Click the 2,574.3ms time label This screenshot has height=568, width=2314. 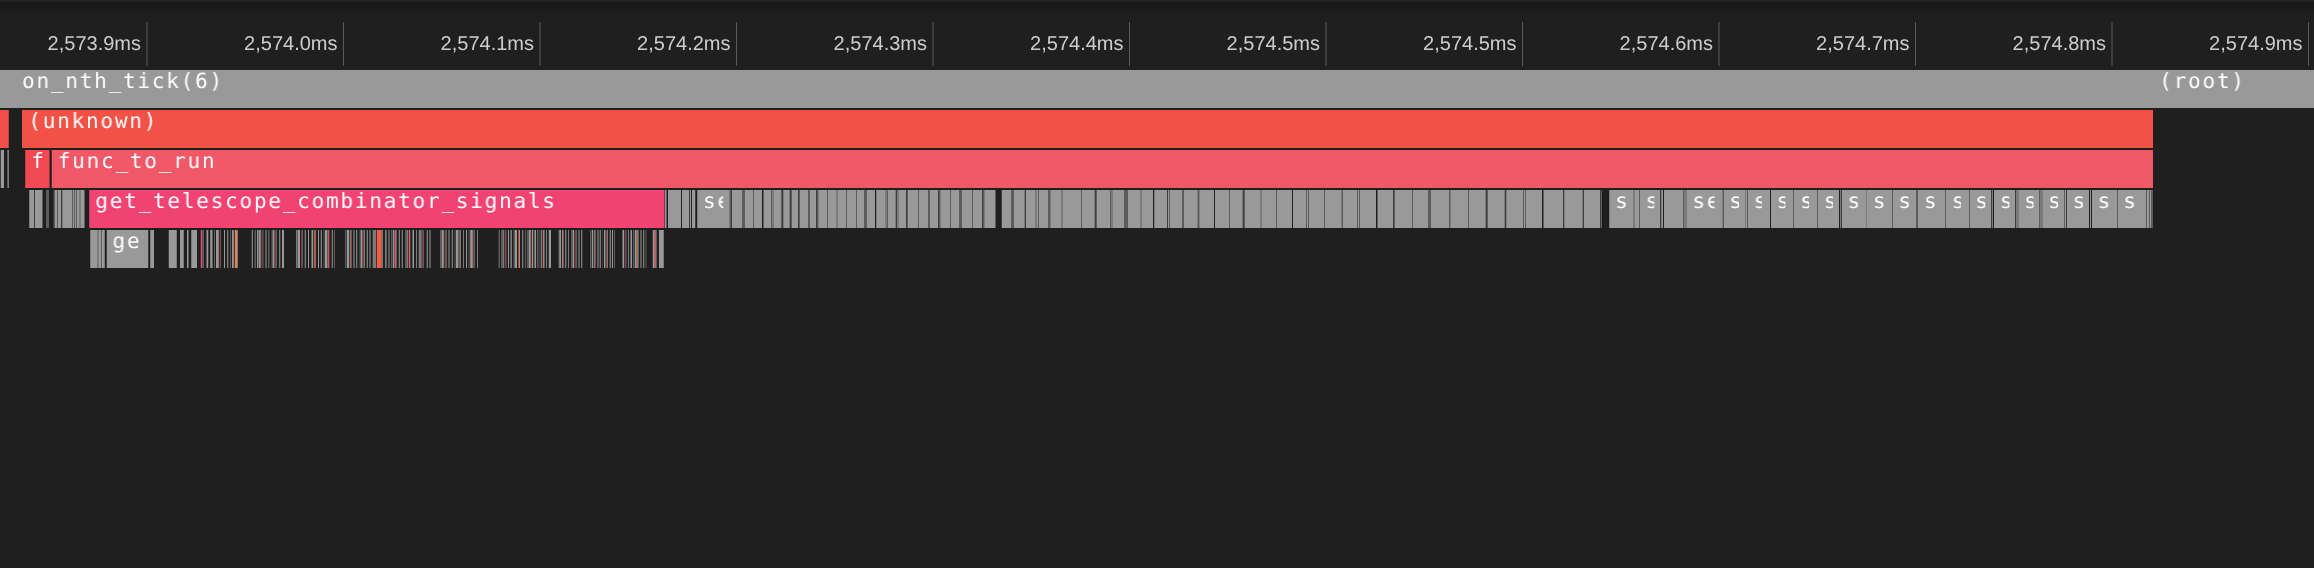(880, 44)
